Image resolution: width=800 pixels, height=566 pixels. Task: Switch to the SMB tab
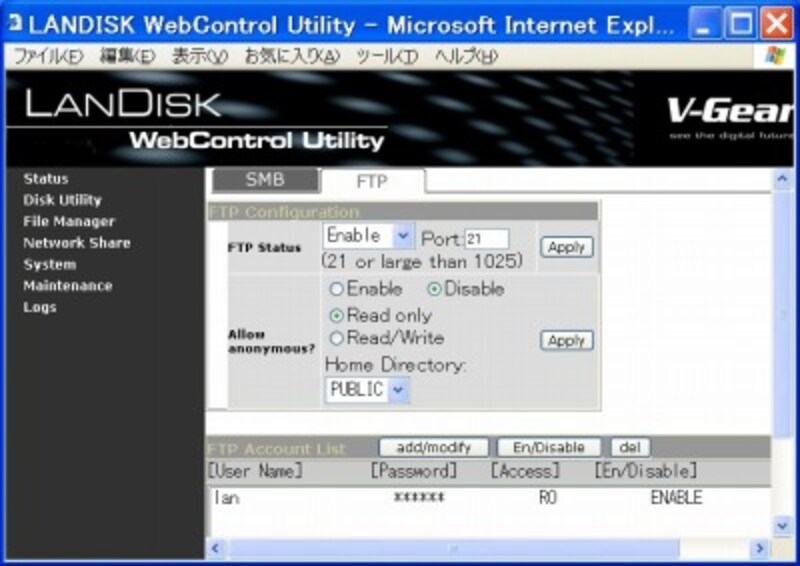coord(265,180)
